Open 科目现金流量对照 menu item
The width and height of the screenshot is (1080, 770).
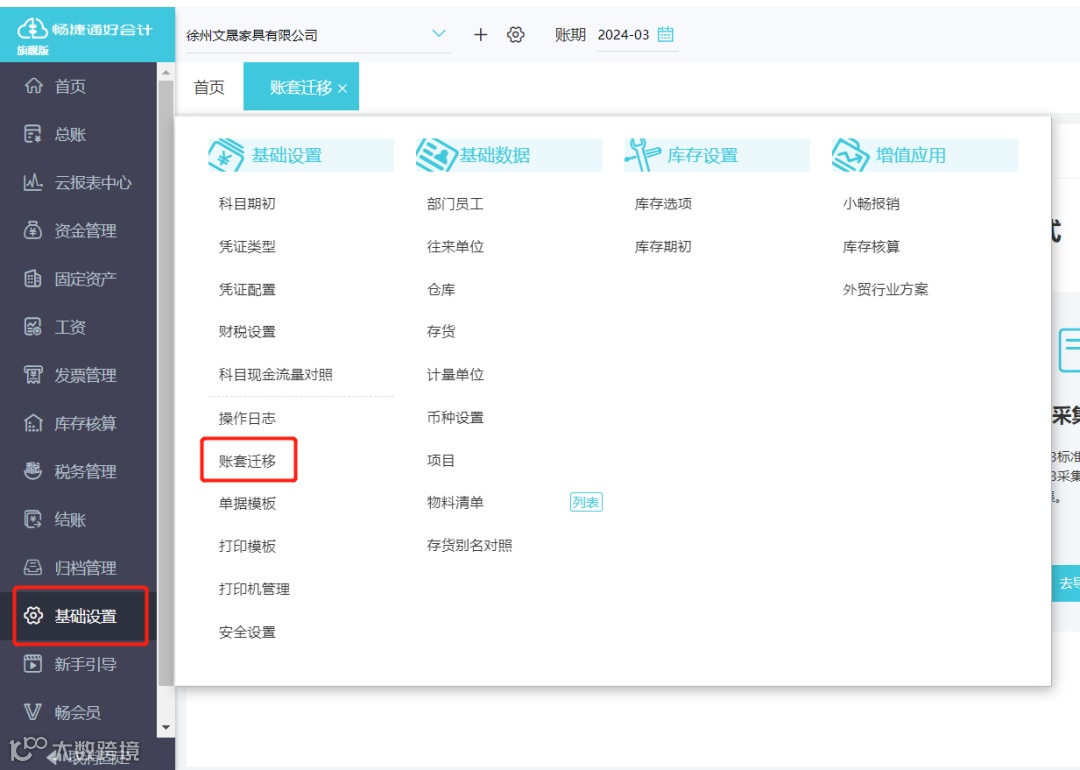(276, 375)
